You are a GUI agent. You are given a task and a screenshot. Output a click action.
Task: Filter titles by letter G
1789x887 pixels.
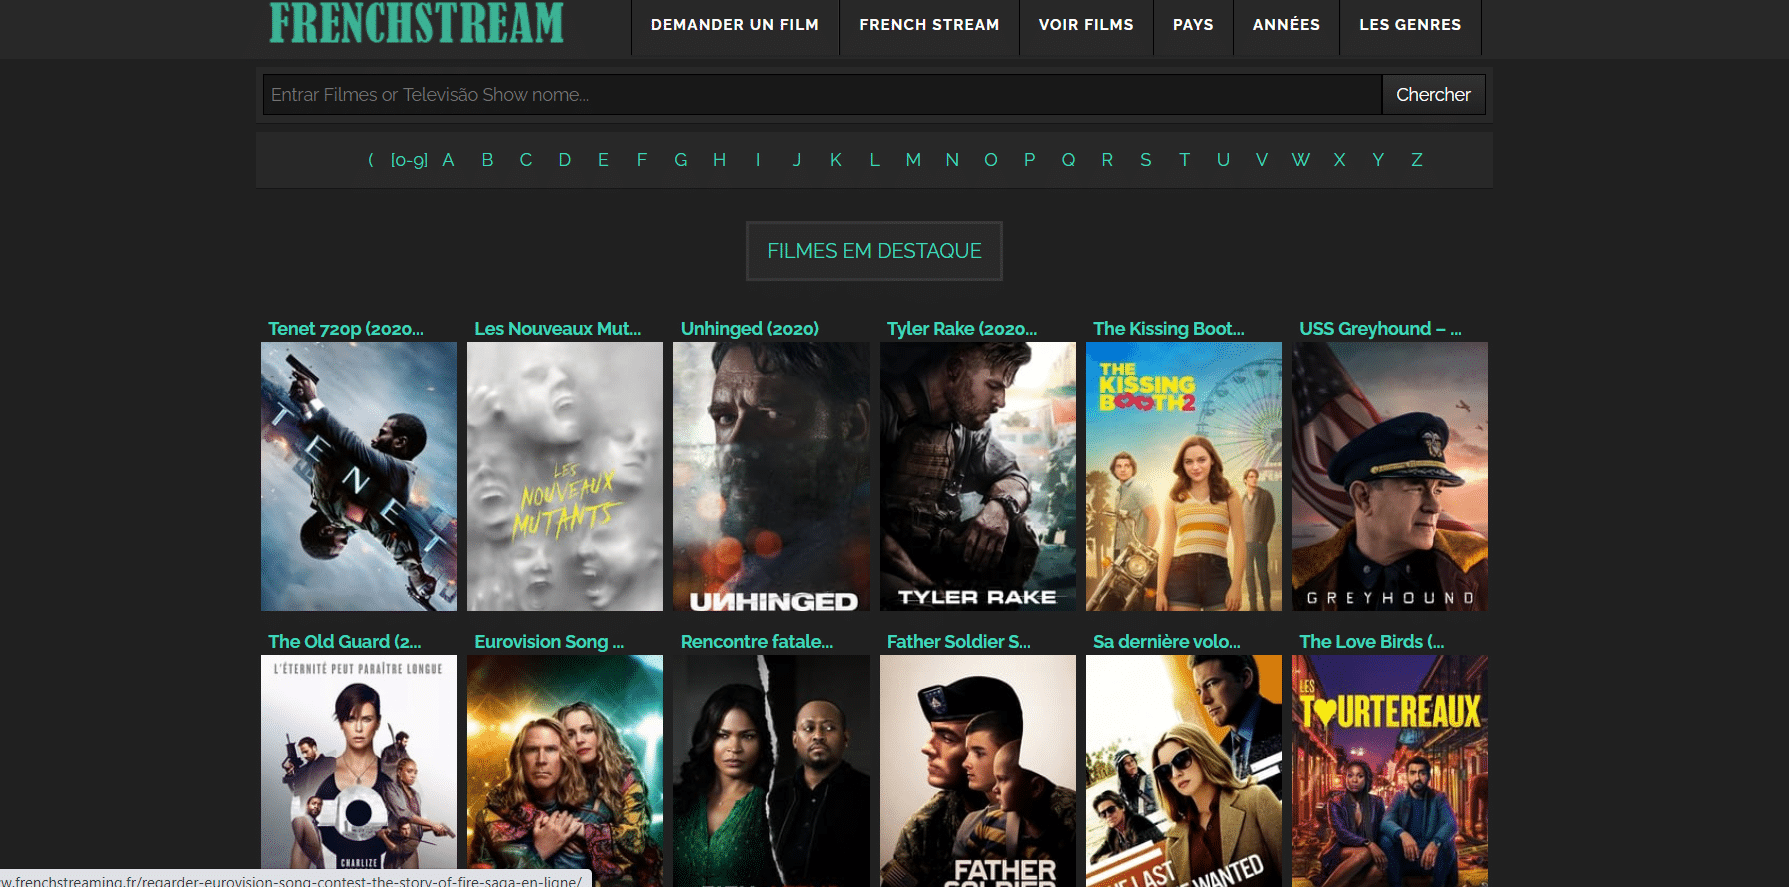(681, 160)
